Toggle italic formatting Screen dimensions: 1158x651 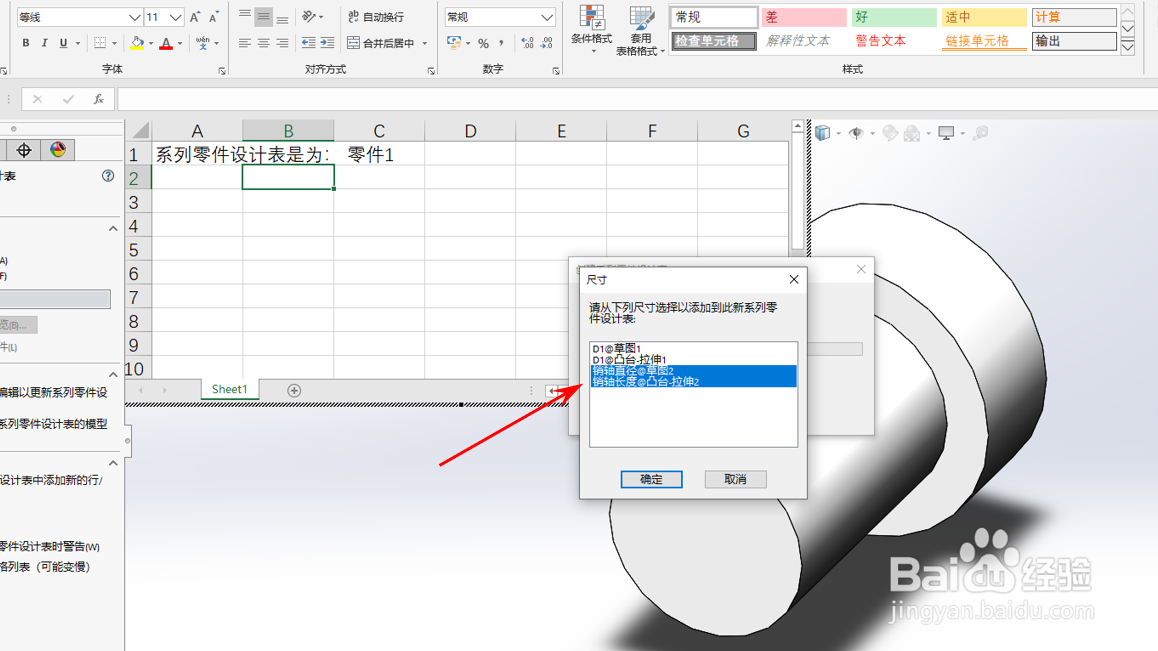tap(44, 43)
